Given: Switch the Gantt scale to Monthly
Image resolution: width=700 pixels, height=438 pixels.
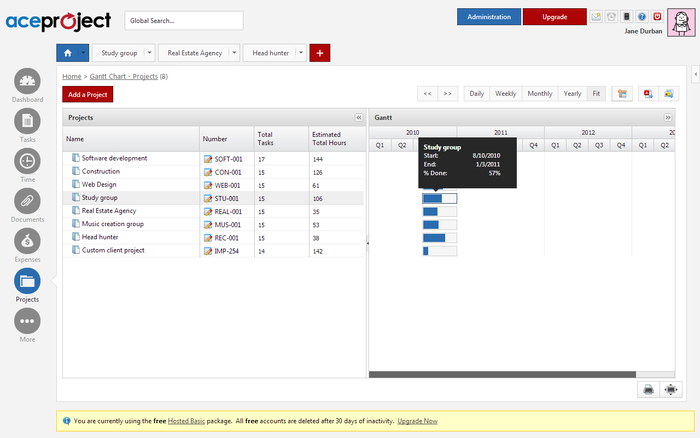Looking at the screenshot, I should (539, 93).
